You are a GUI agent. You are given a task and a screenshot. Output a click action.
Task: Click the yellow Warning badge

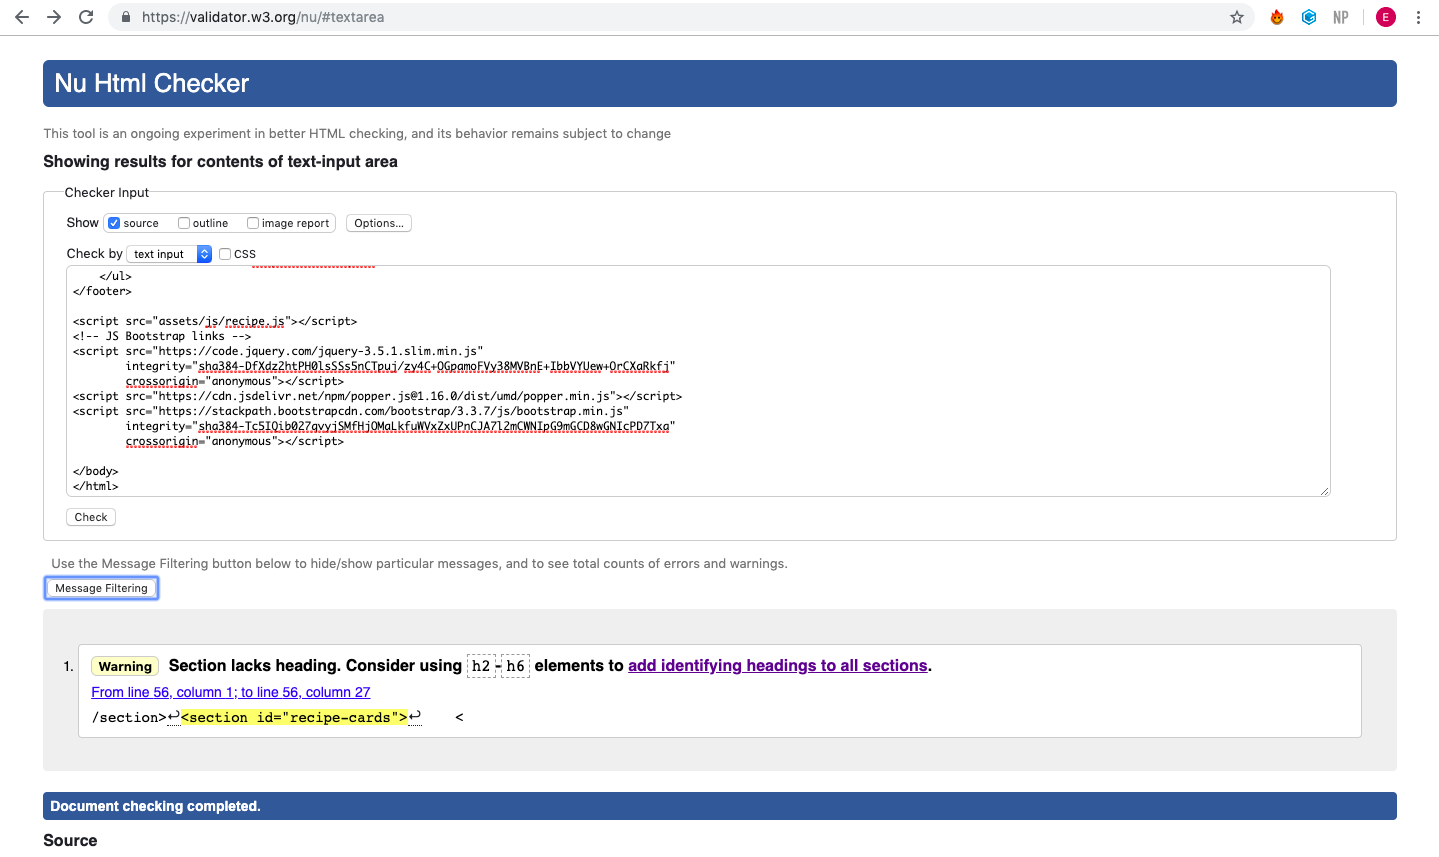(125, 666)
